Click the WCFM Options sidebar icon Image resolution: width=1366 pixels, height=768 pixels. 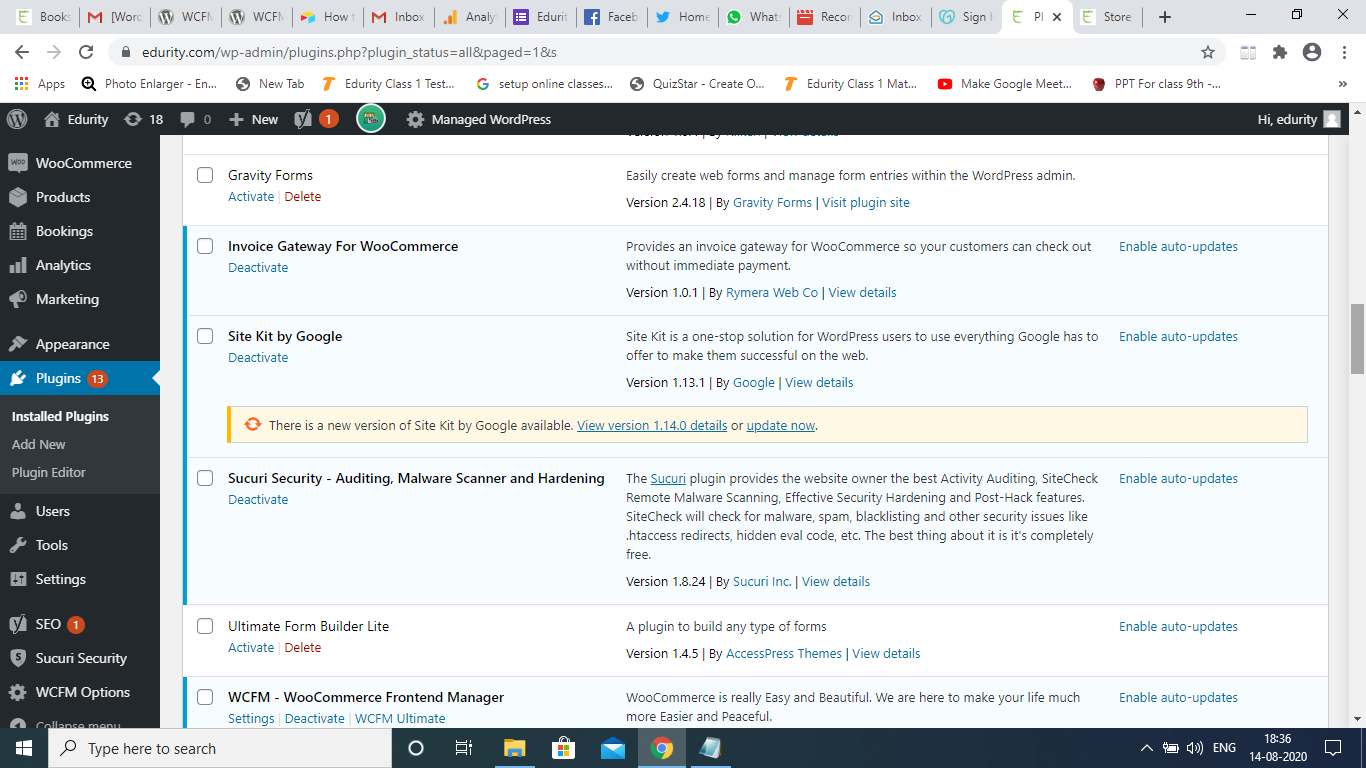[x=18, y=692]
